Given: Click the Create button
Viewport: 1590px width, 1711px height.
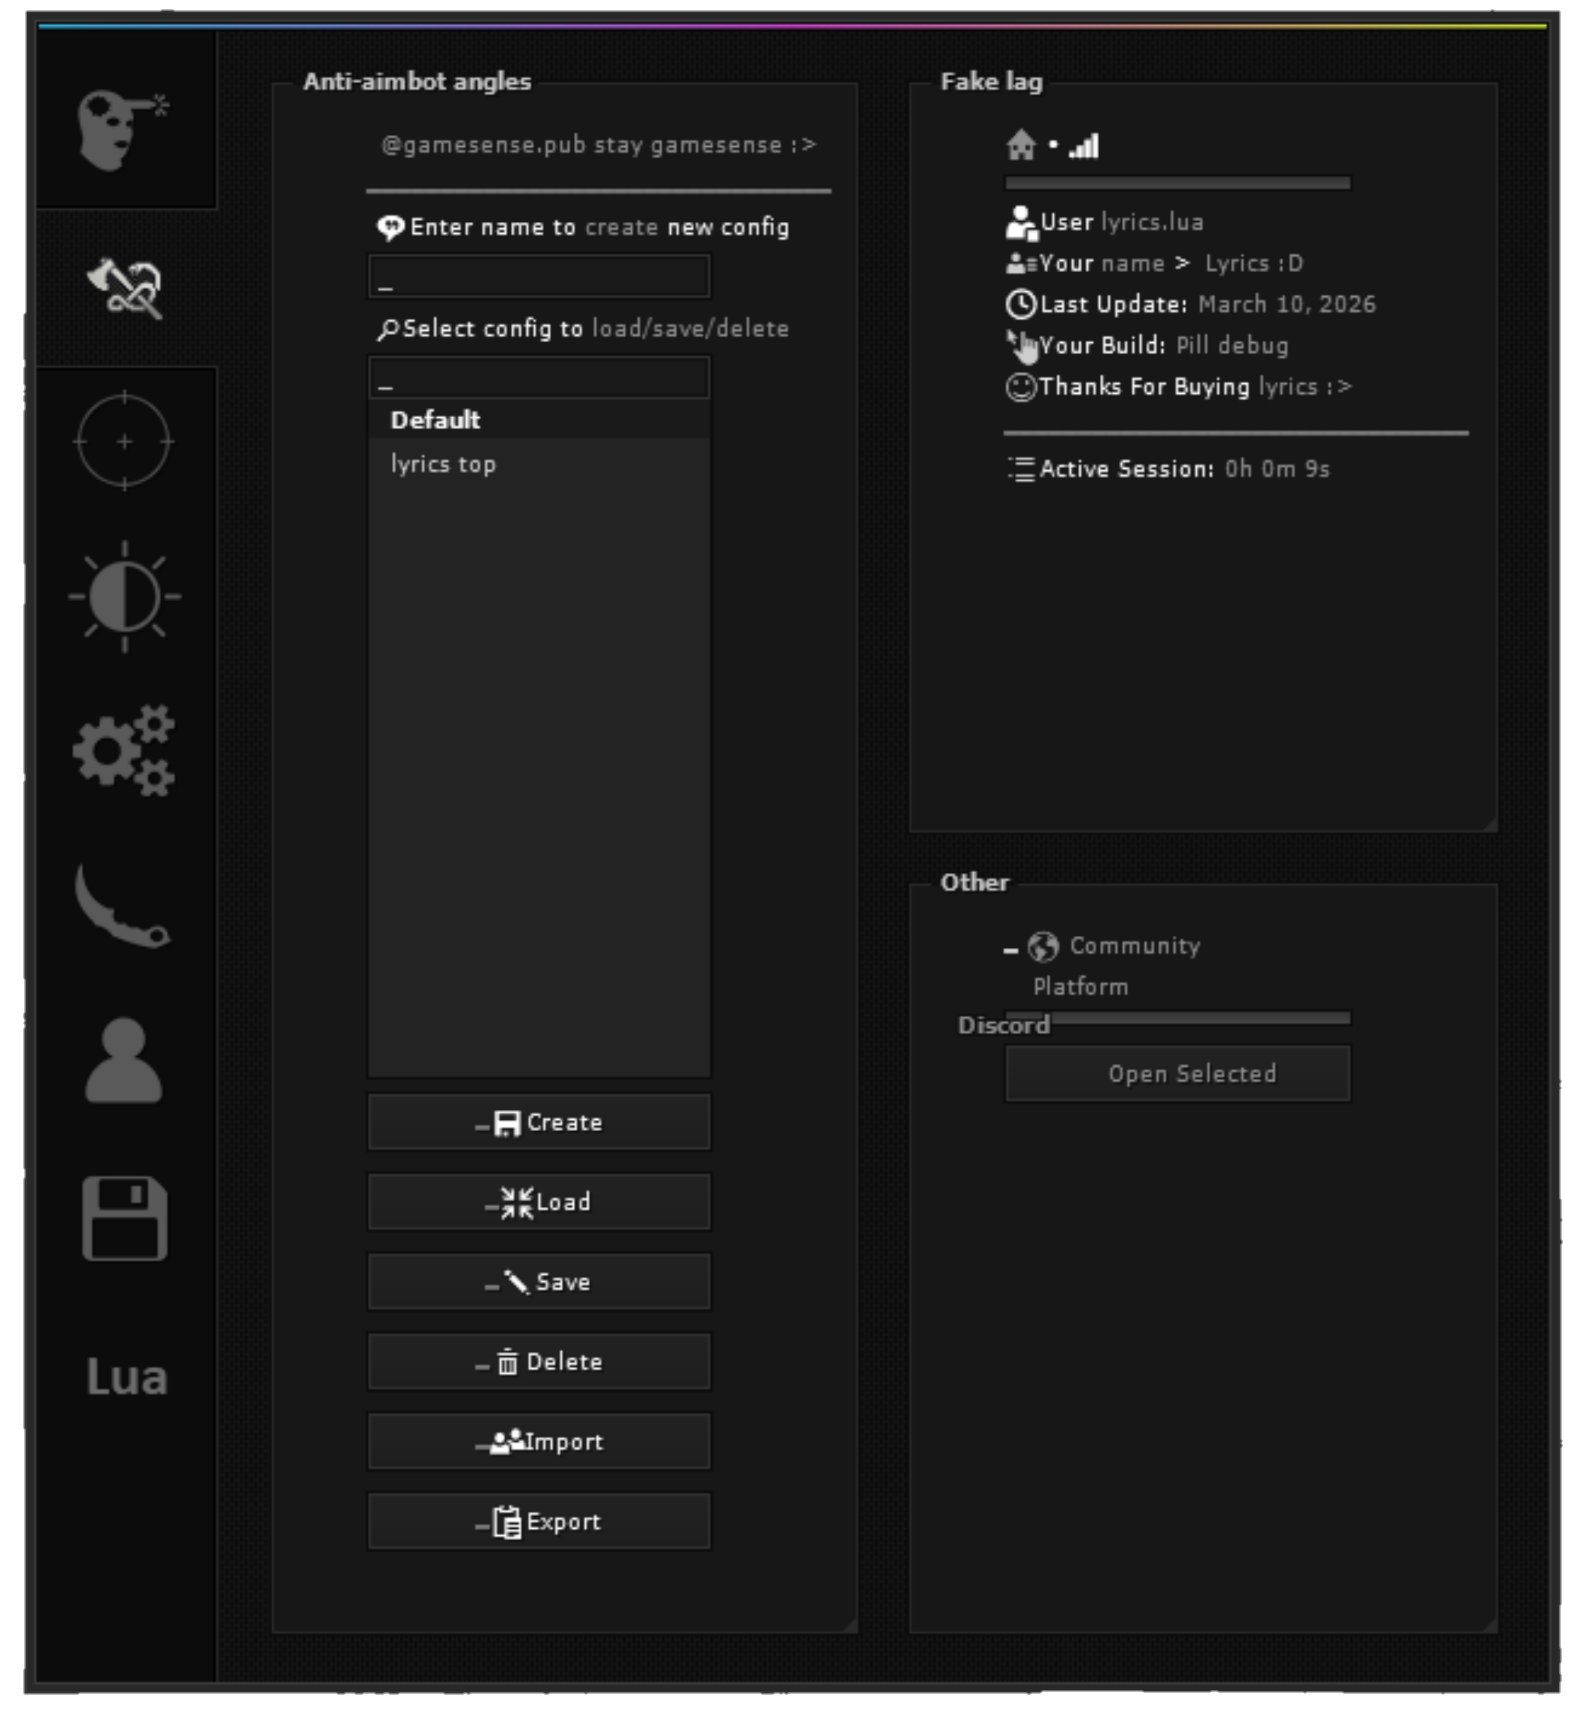Looking at the screenshot, I should [539, 1122].
